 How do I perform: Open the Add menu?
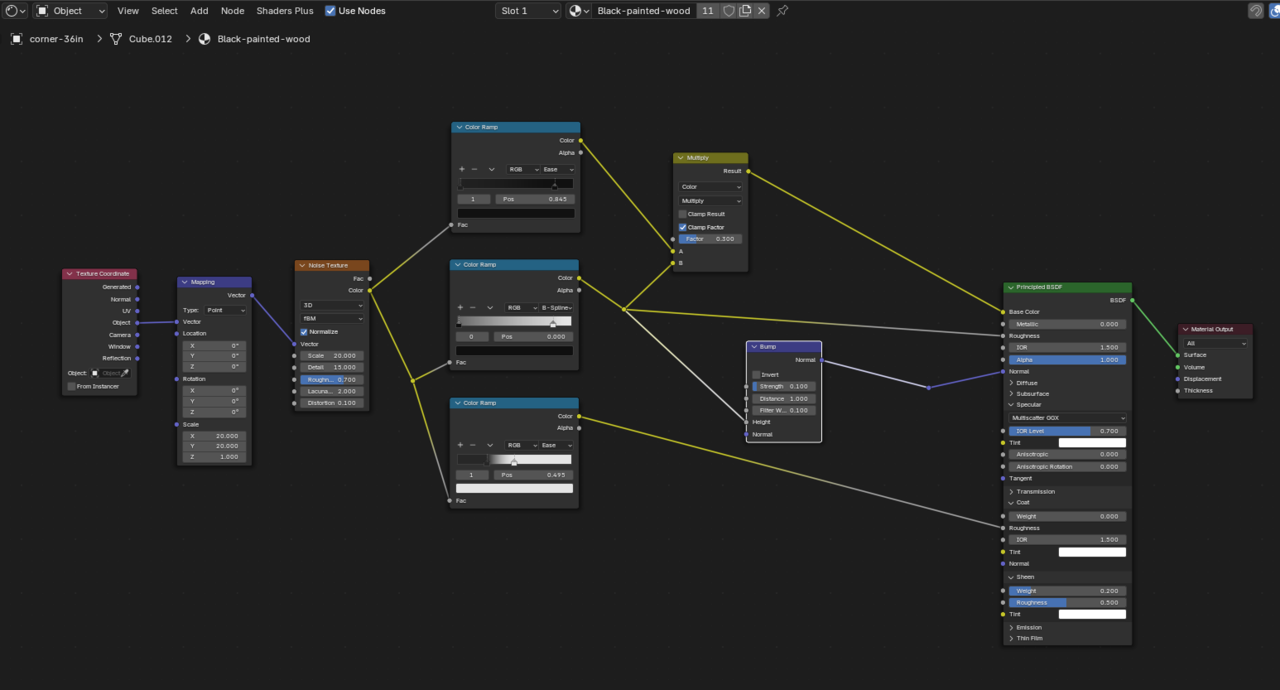click(199, 11)
